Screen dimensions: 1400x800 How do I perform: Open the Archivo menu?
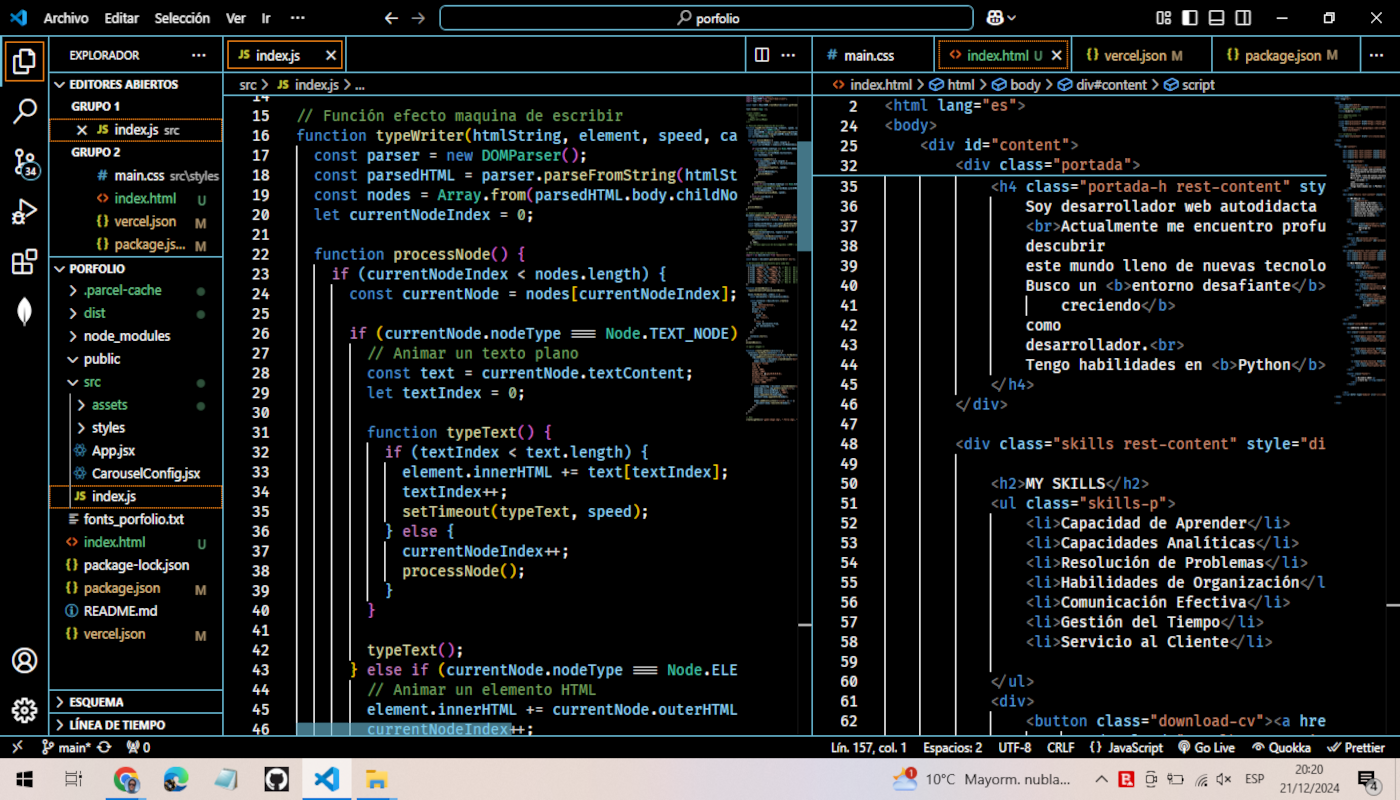pyautogui.click(x=66, y=18)
